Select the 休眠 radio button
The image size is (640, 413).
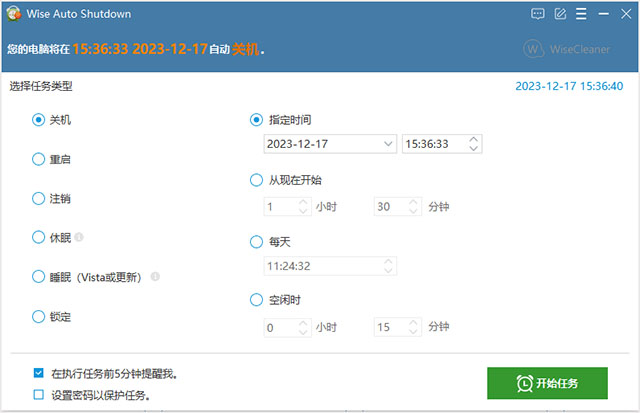(x=38, y=237)
